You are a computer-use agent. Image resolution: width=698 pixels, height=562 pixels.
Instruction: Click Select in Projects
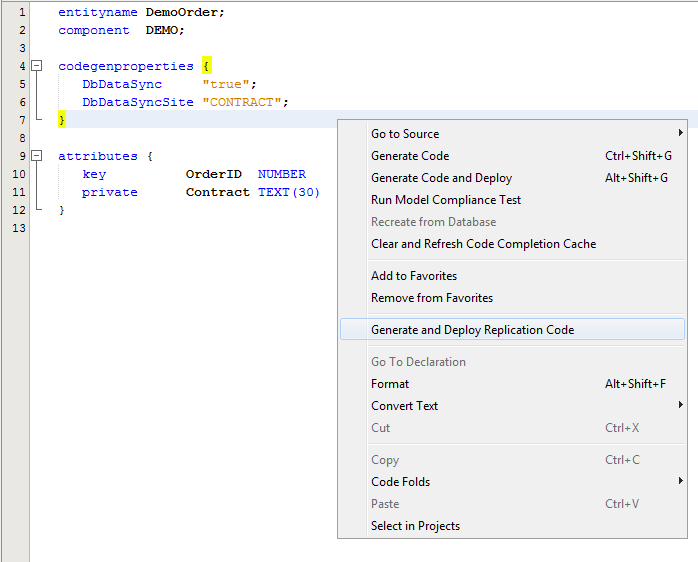[415, 526]
